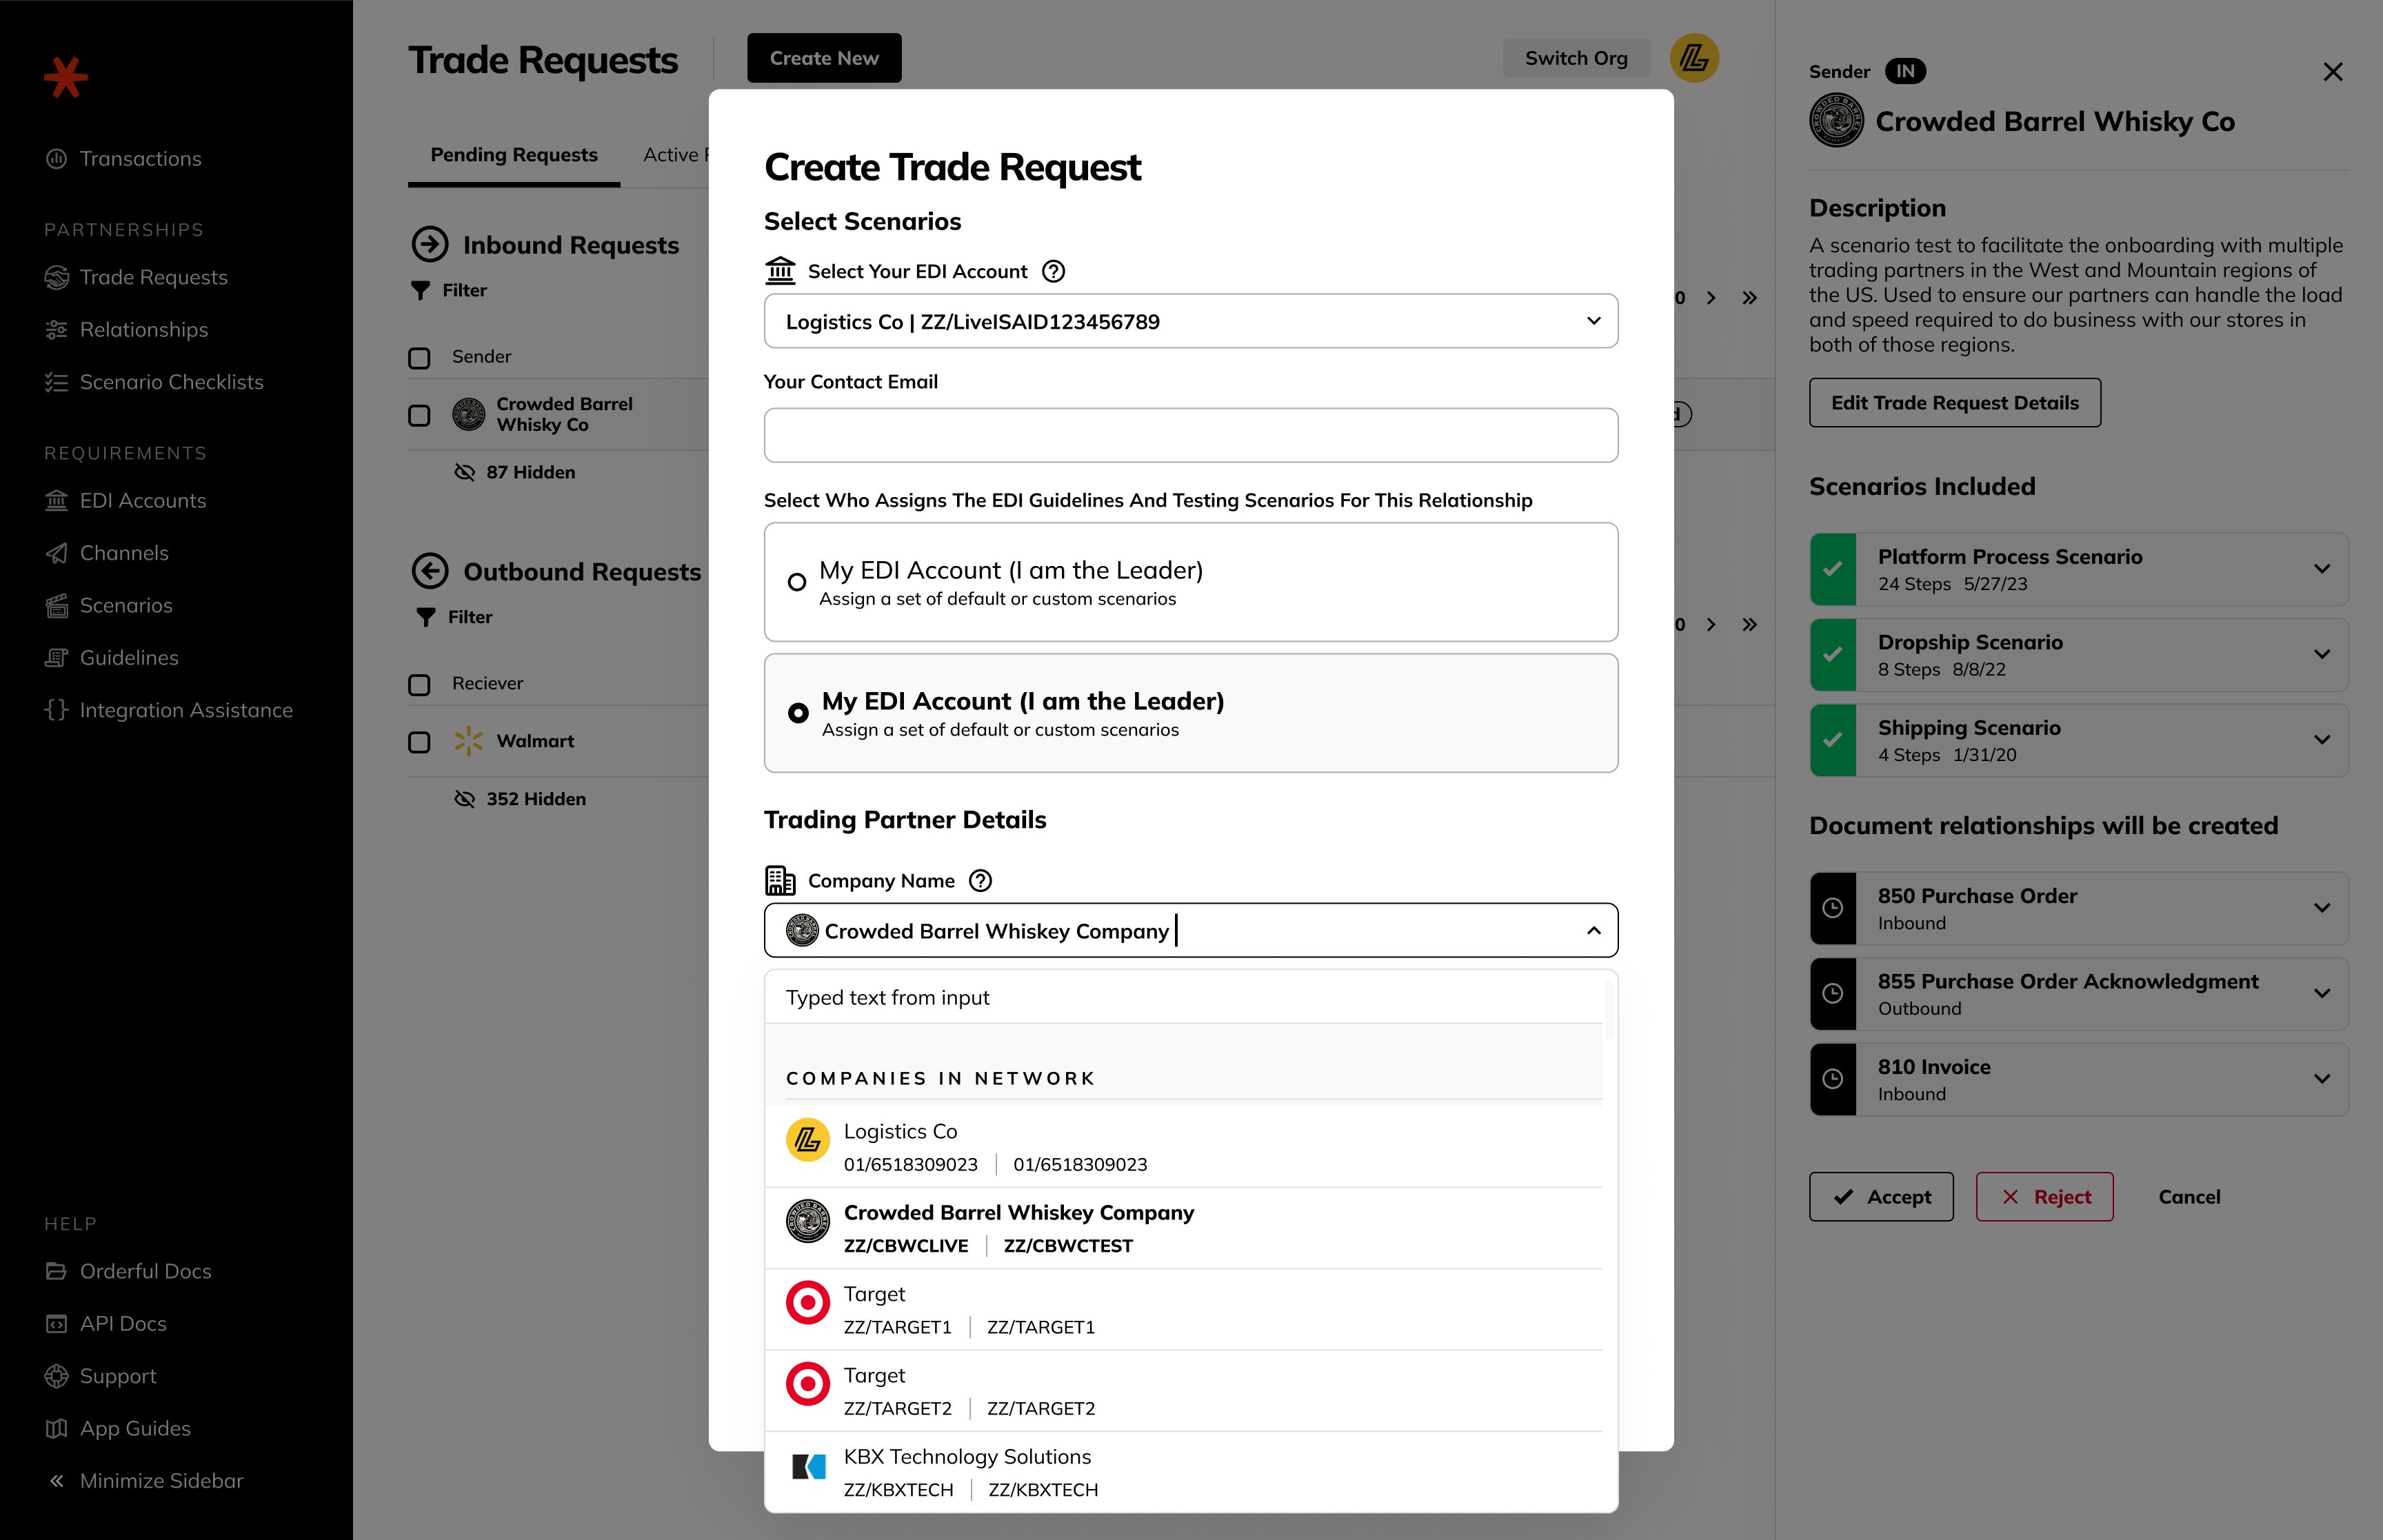The image size is (2383, 1540).
Task: Choose Target ZZ/TARGET2 from list
Action: pos(1184,1390)
